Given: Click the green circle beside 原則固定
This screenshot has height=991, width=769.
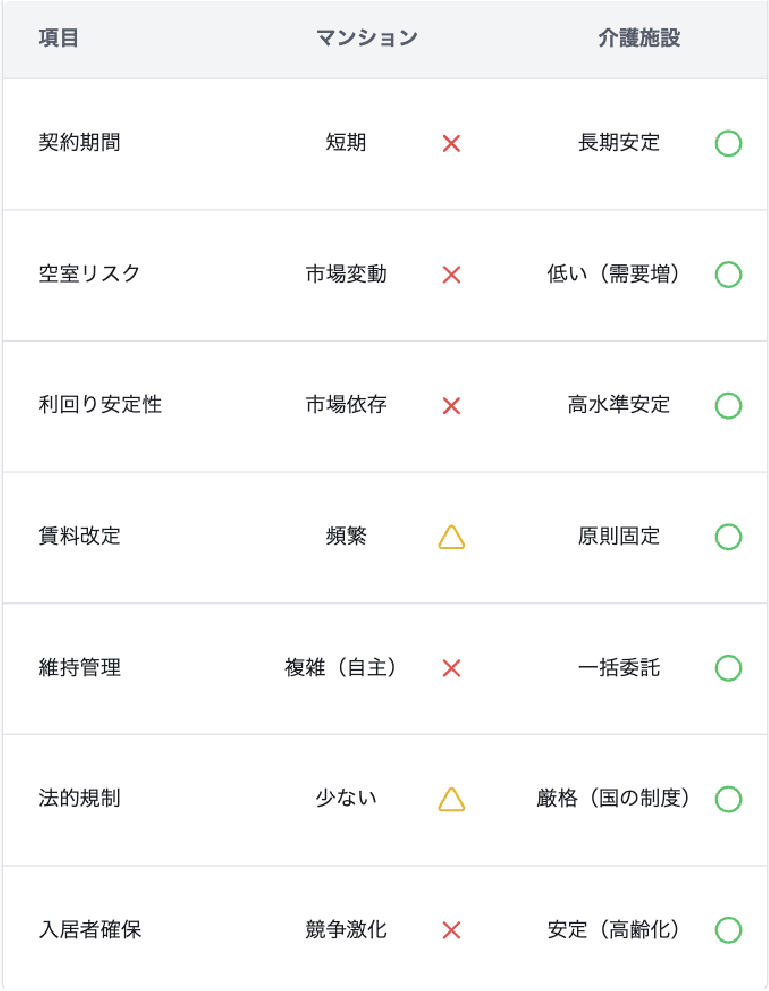Looking at the screenshot, I should click(x=728, y=537).
